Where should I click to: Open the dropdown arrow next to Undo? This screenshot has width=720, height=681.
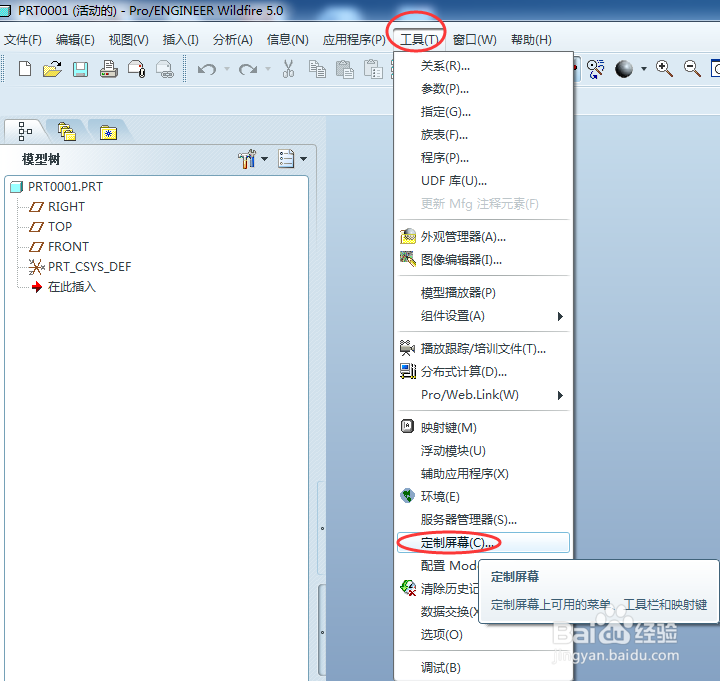click(227, 69)
